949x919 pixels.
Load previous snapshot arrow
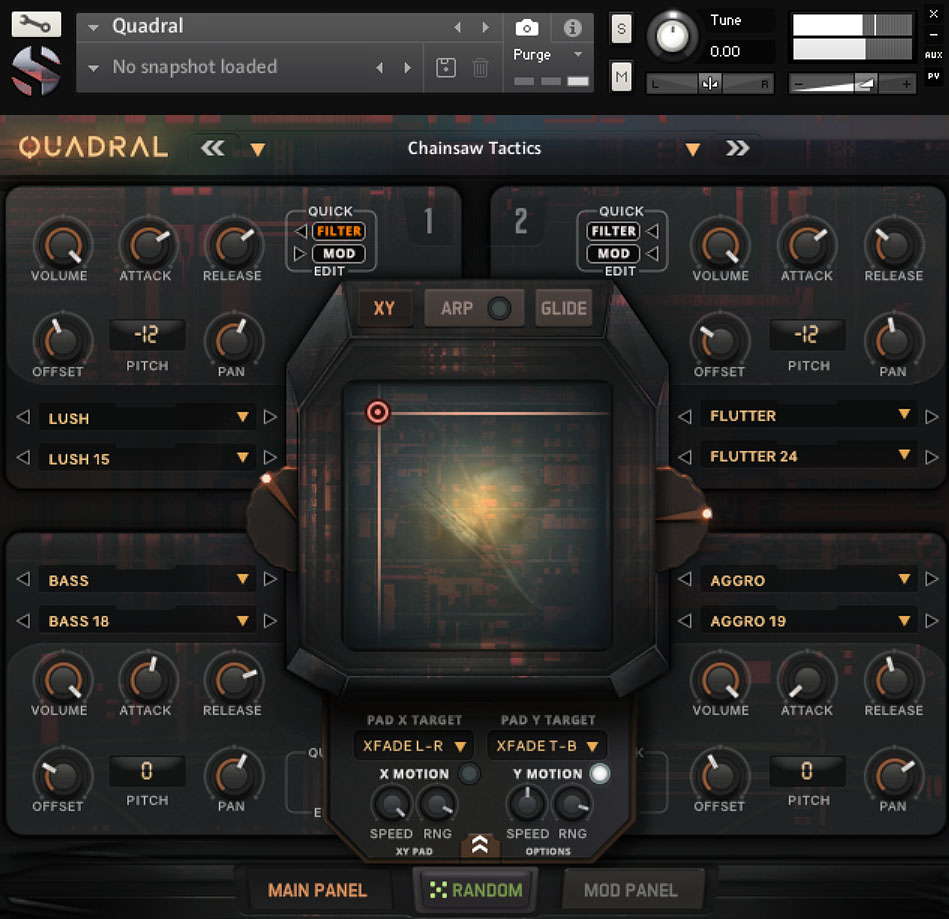point(379,67)
